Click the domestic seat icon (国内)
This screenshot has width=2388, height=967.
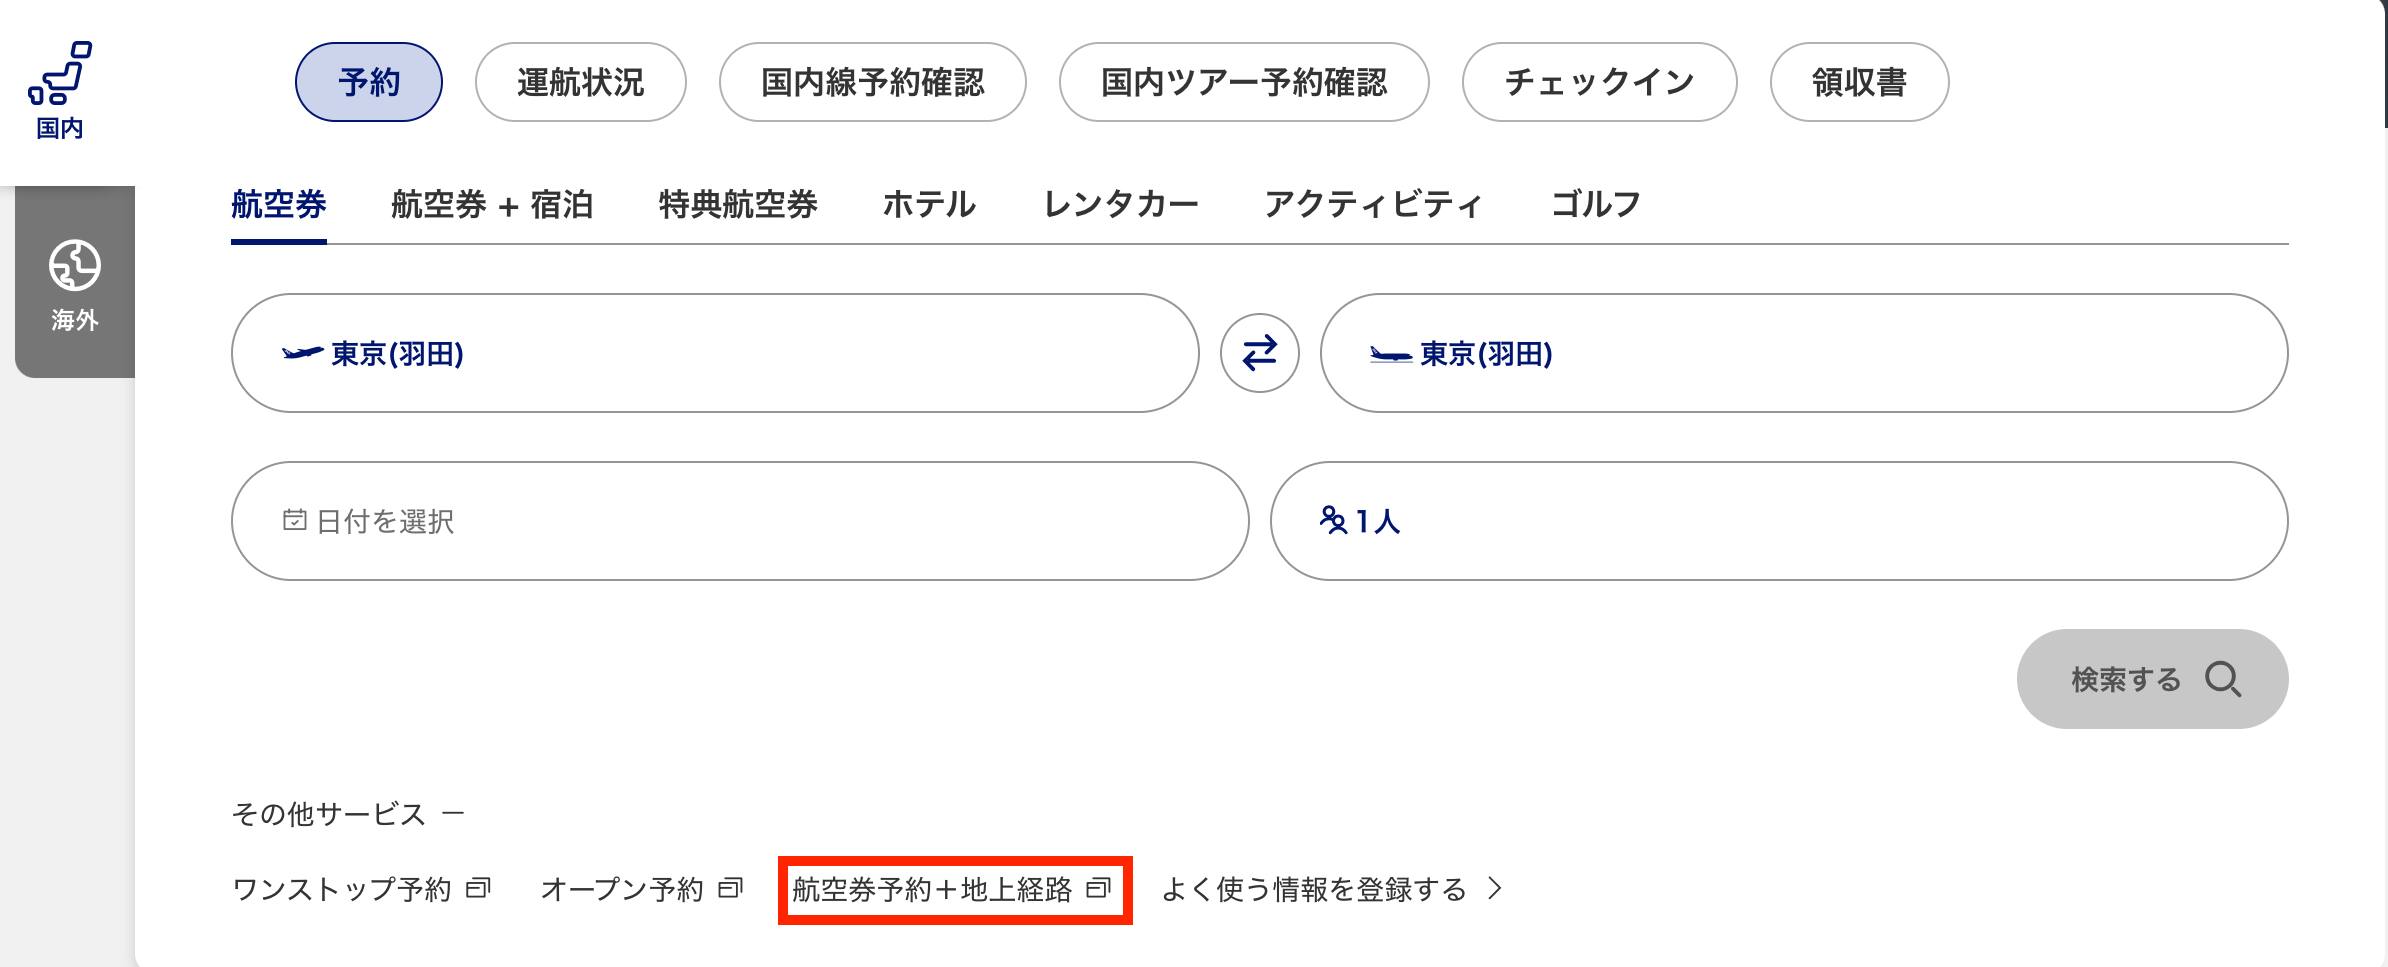click(60, 74)
